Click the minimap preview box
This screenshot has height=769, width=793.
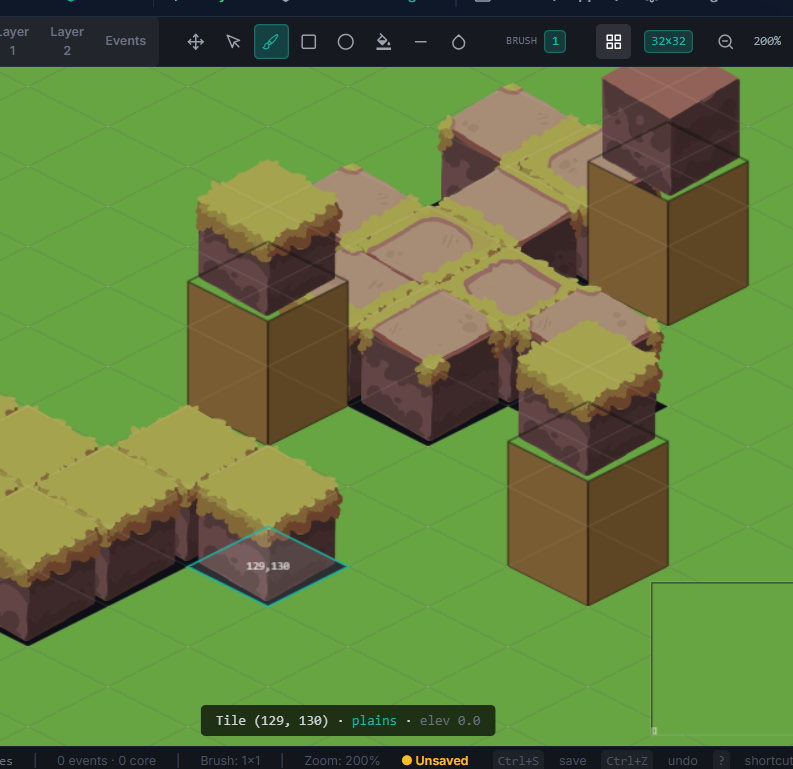(722, 658)
